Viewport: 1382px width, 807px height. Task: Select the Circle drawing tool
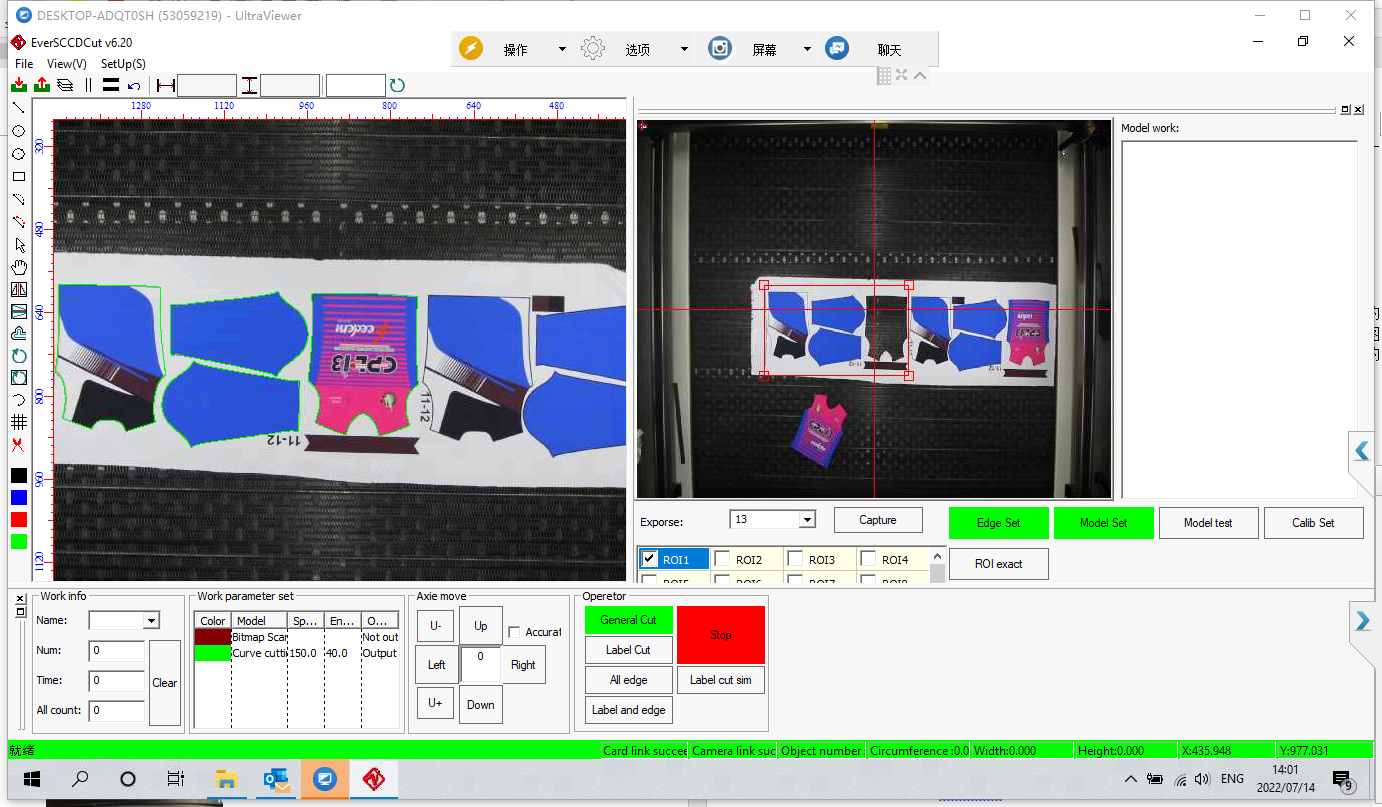coord(18,131)
